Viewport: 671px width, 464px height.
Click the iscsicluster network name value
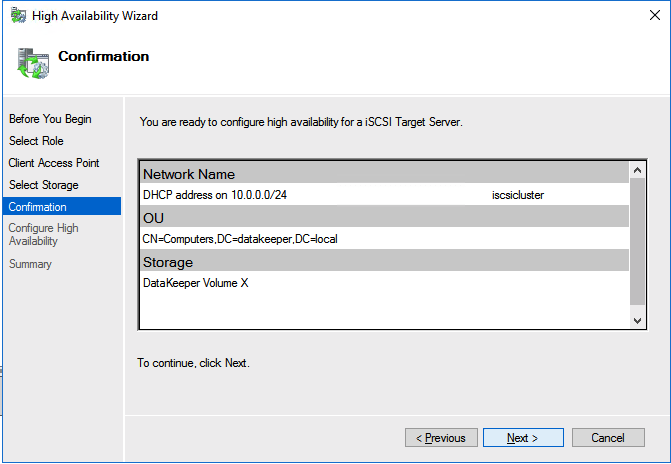[518, 195]
